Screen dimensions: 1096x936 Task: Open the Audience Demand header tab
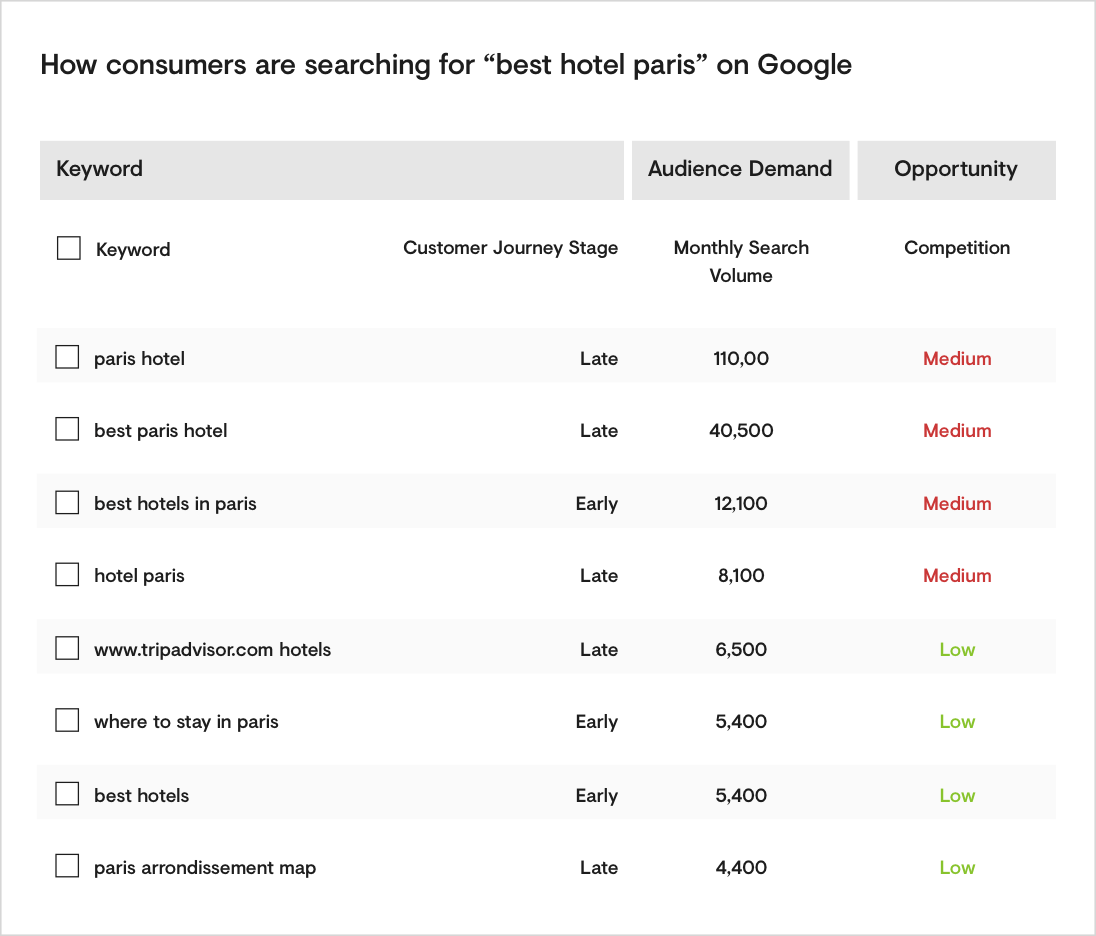[740, 170]
